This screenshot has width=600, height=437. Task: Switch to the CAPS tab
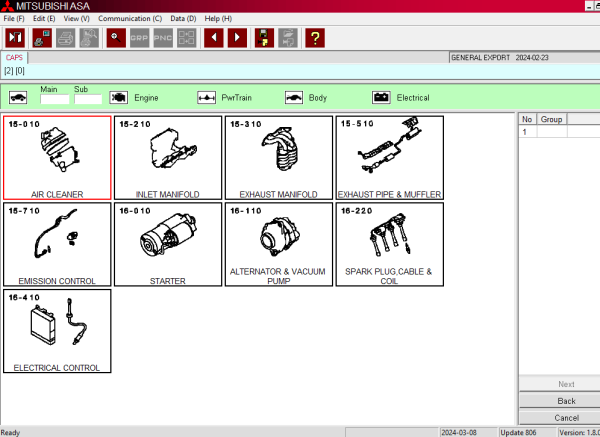pyautogui.click(x=14, y=57)
